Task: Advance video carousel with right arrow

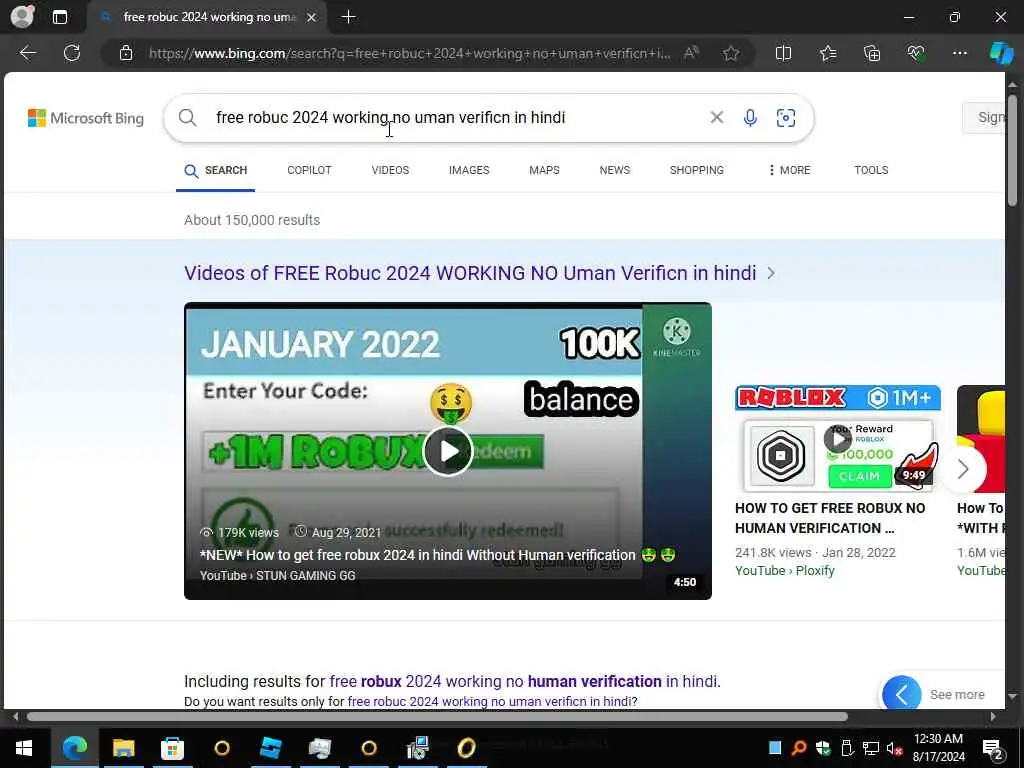Action: [x=963, y=469]
